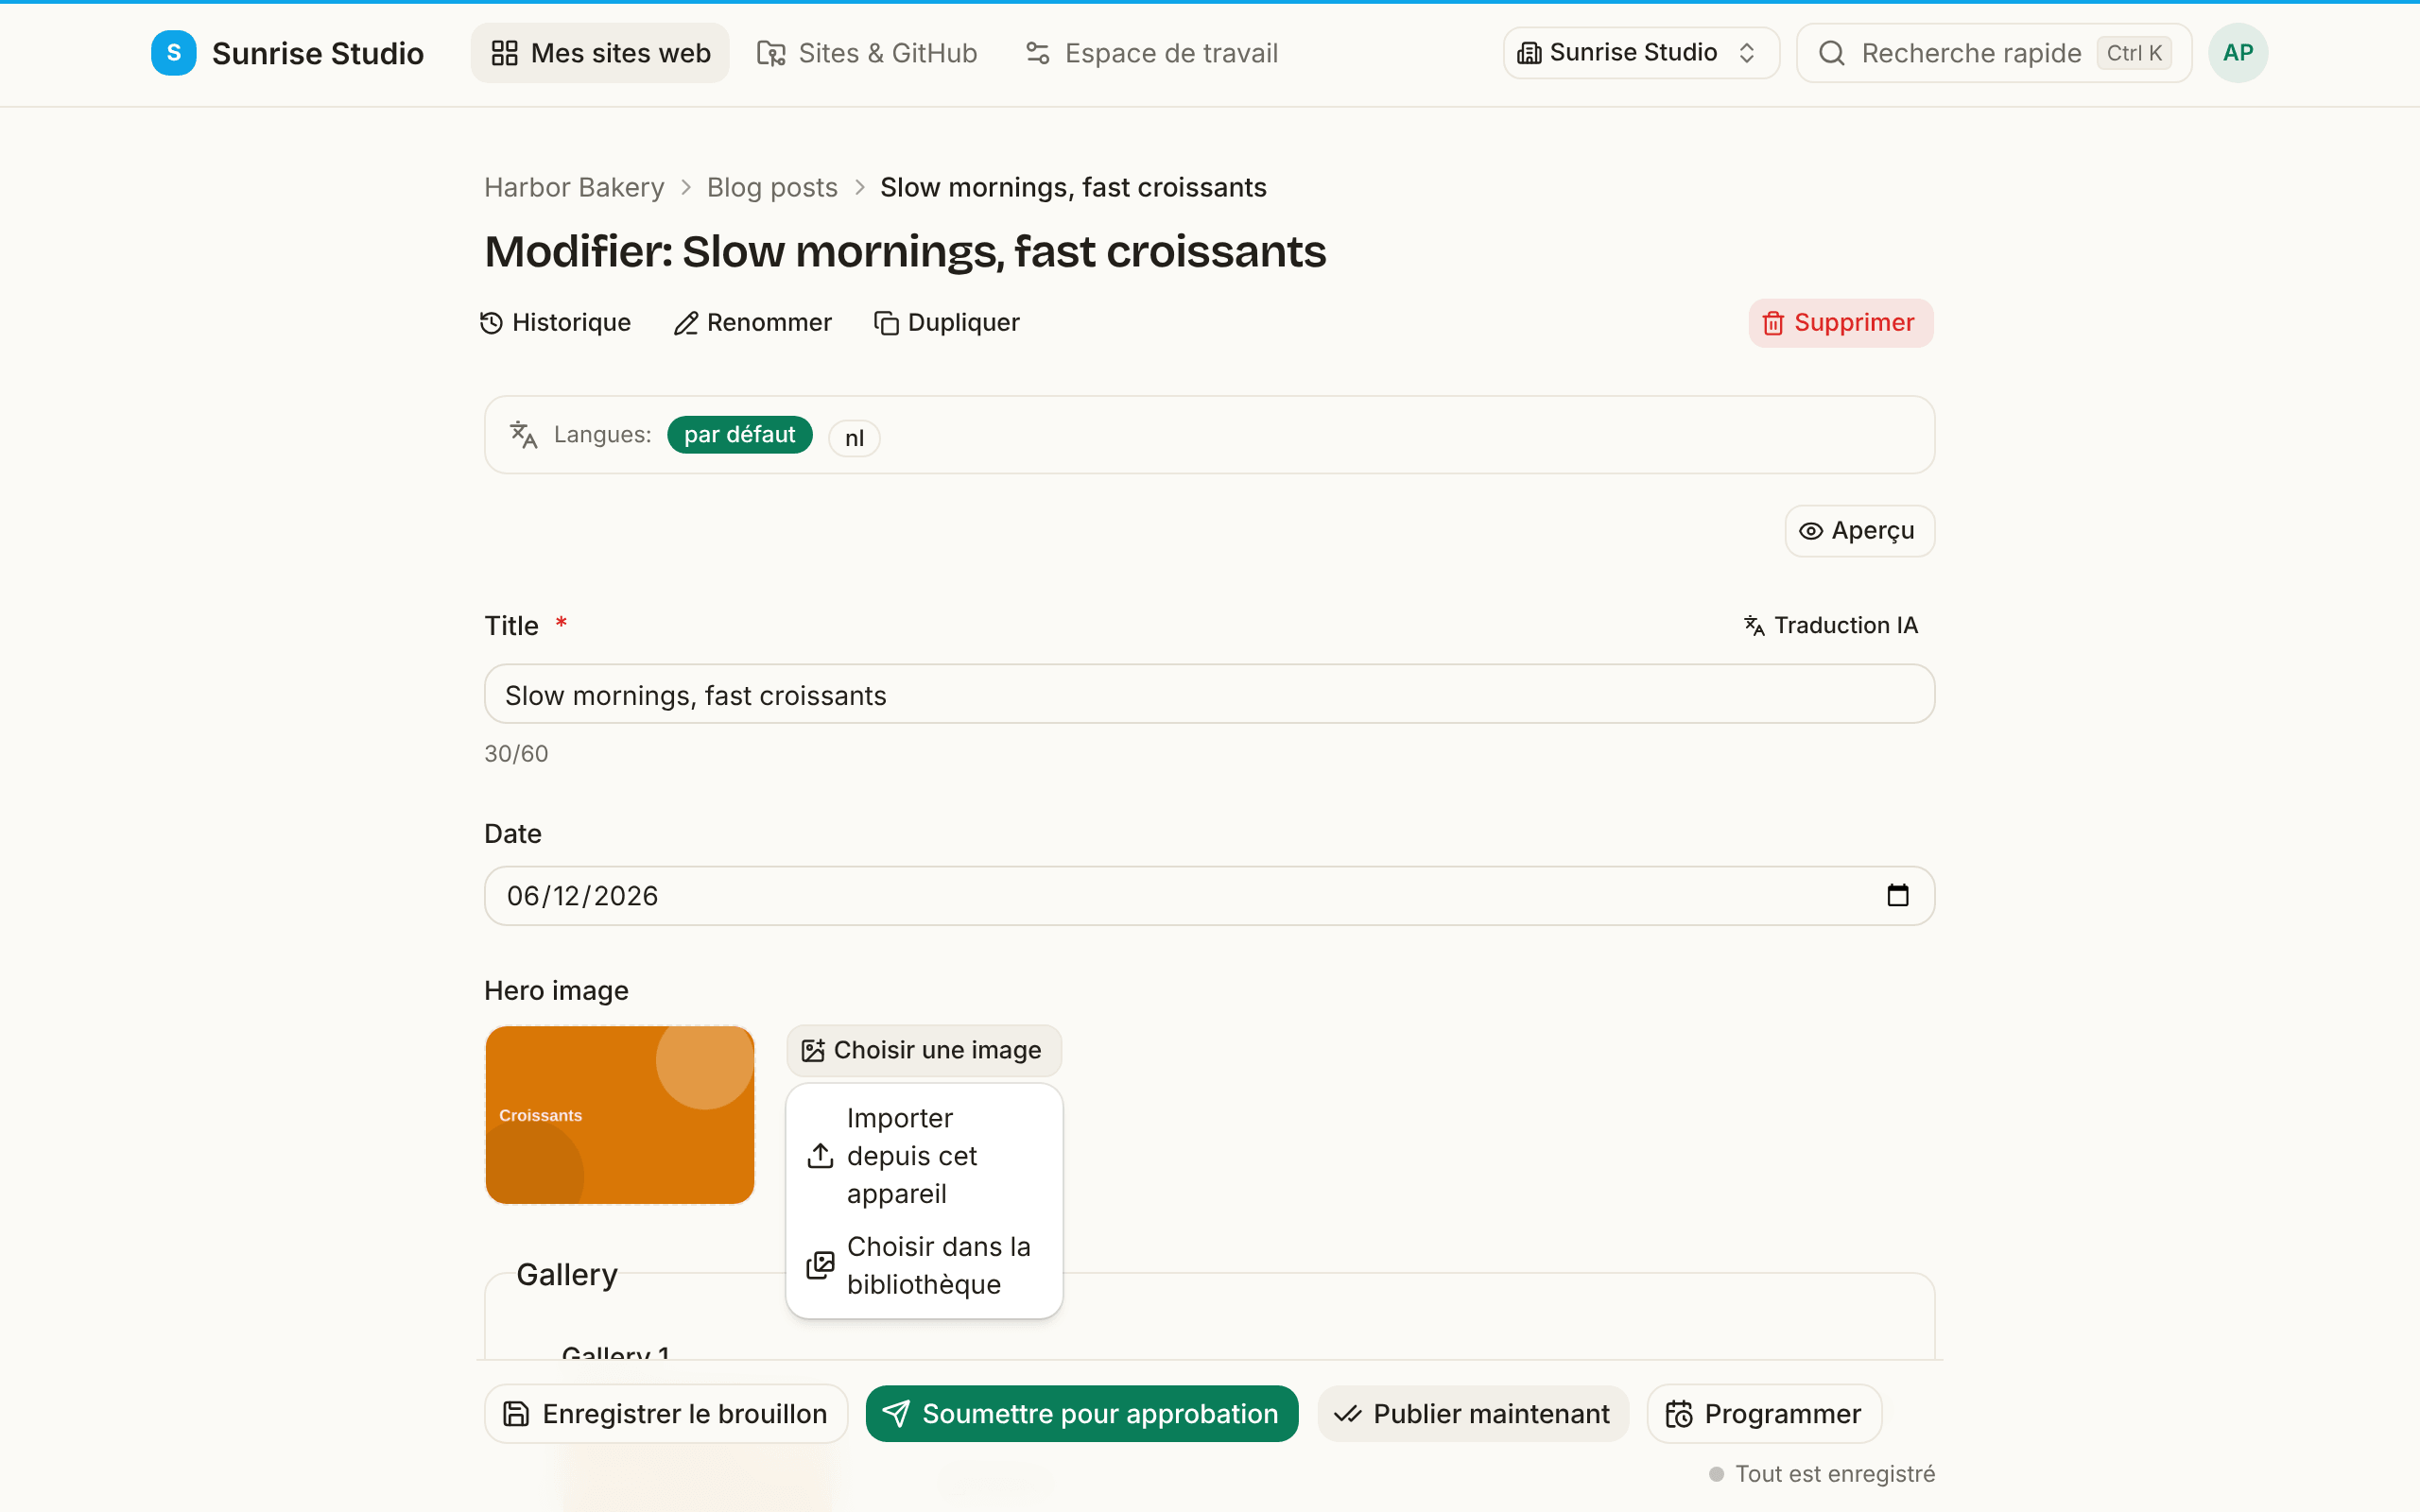This screenshot has height=1512, width=2420.
Task: Click the Croissants hero image thumbnail
Action: pyautogui.click(x=620, y=1114)
